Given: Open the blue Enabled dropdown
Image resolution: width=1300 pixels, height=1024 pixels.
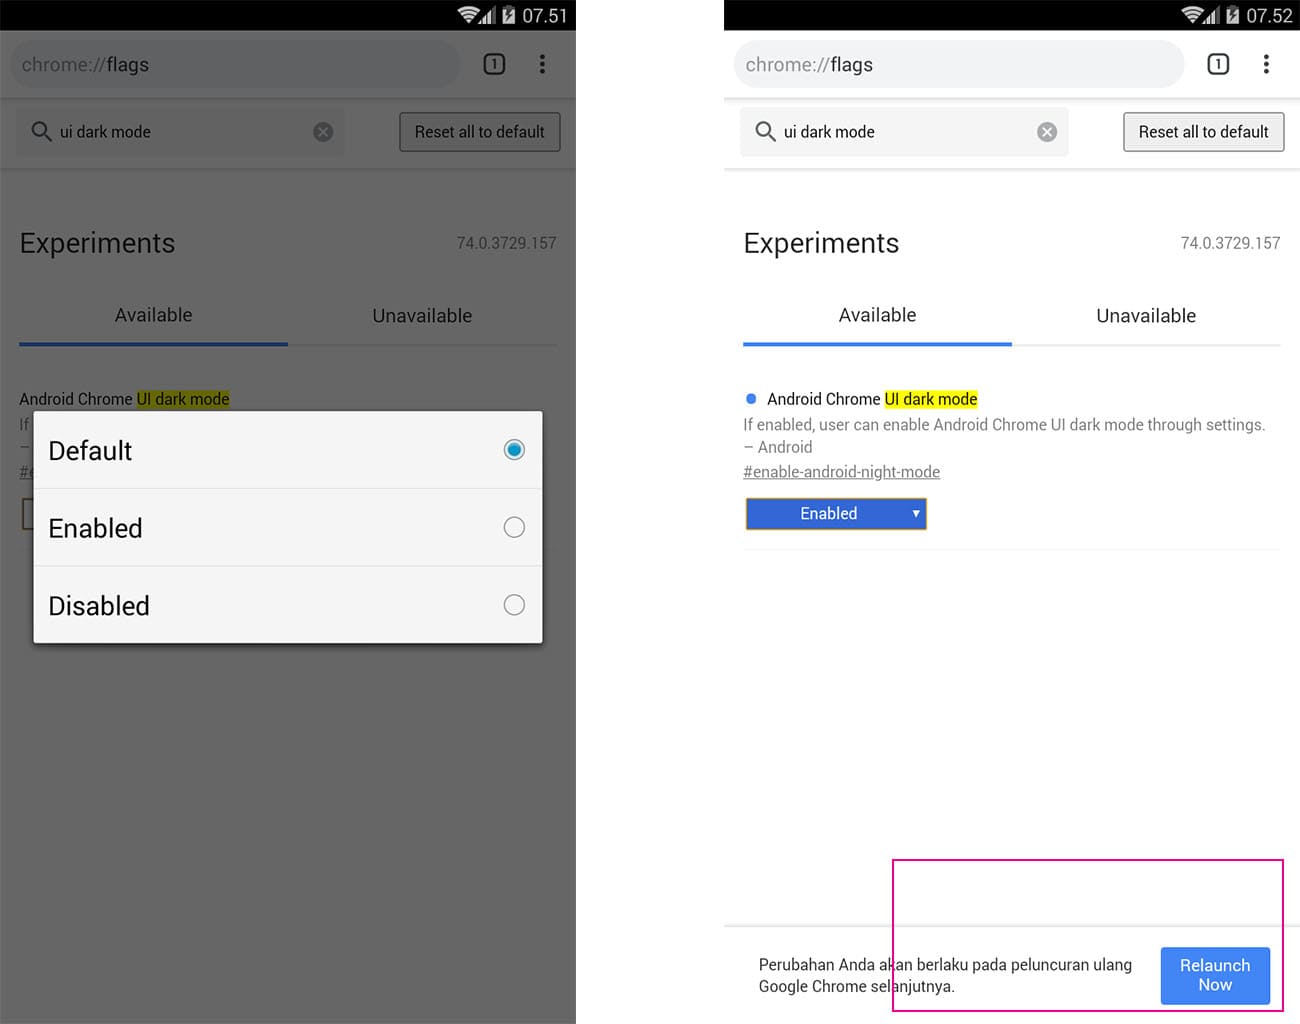Looking at the screenshot, I should [x=836, y=514].
